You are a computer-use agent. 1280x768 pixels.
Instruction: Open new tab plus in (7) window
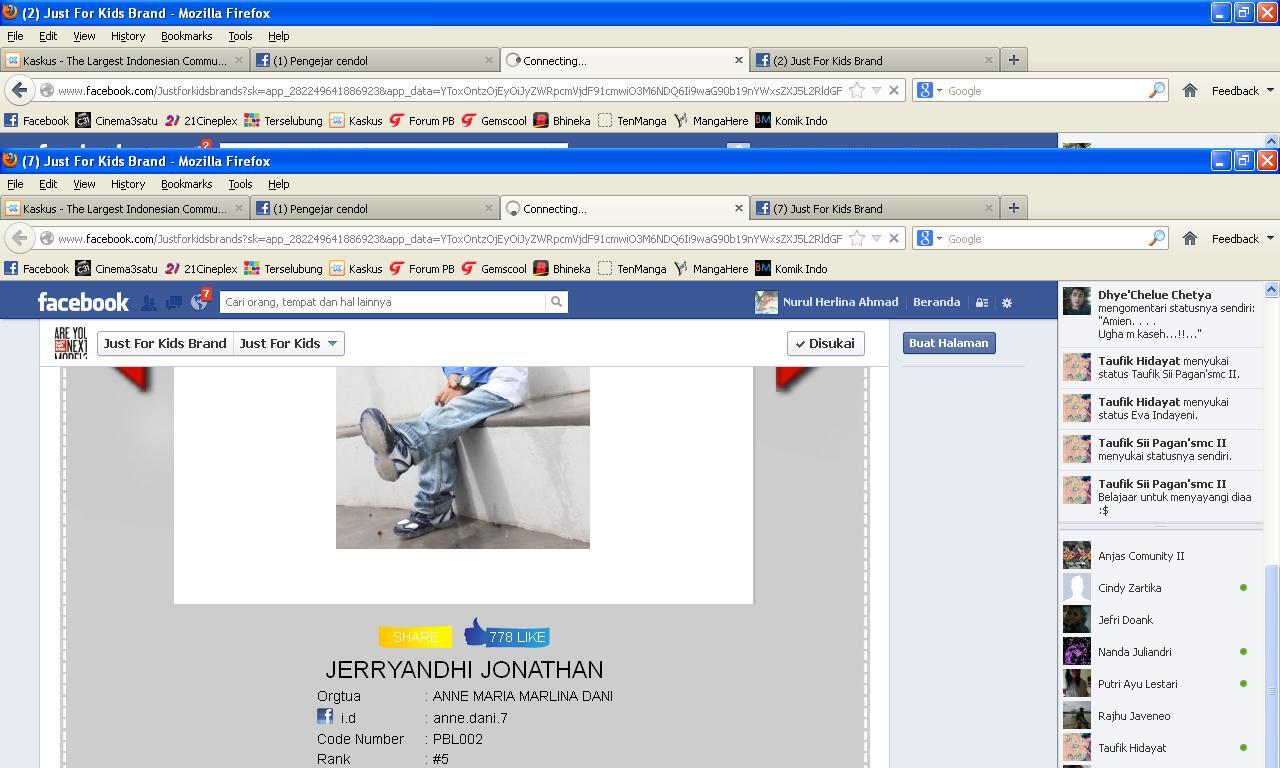(1013, 208)
